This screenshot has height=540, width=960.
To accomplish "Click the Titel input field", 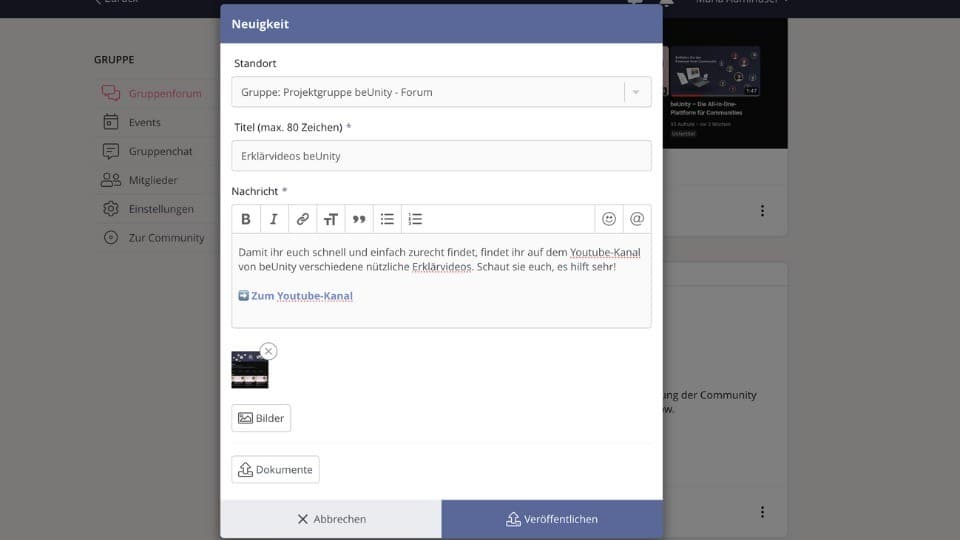I will [441, 156].
